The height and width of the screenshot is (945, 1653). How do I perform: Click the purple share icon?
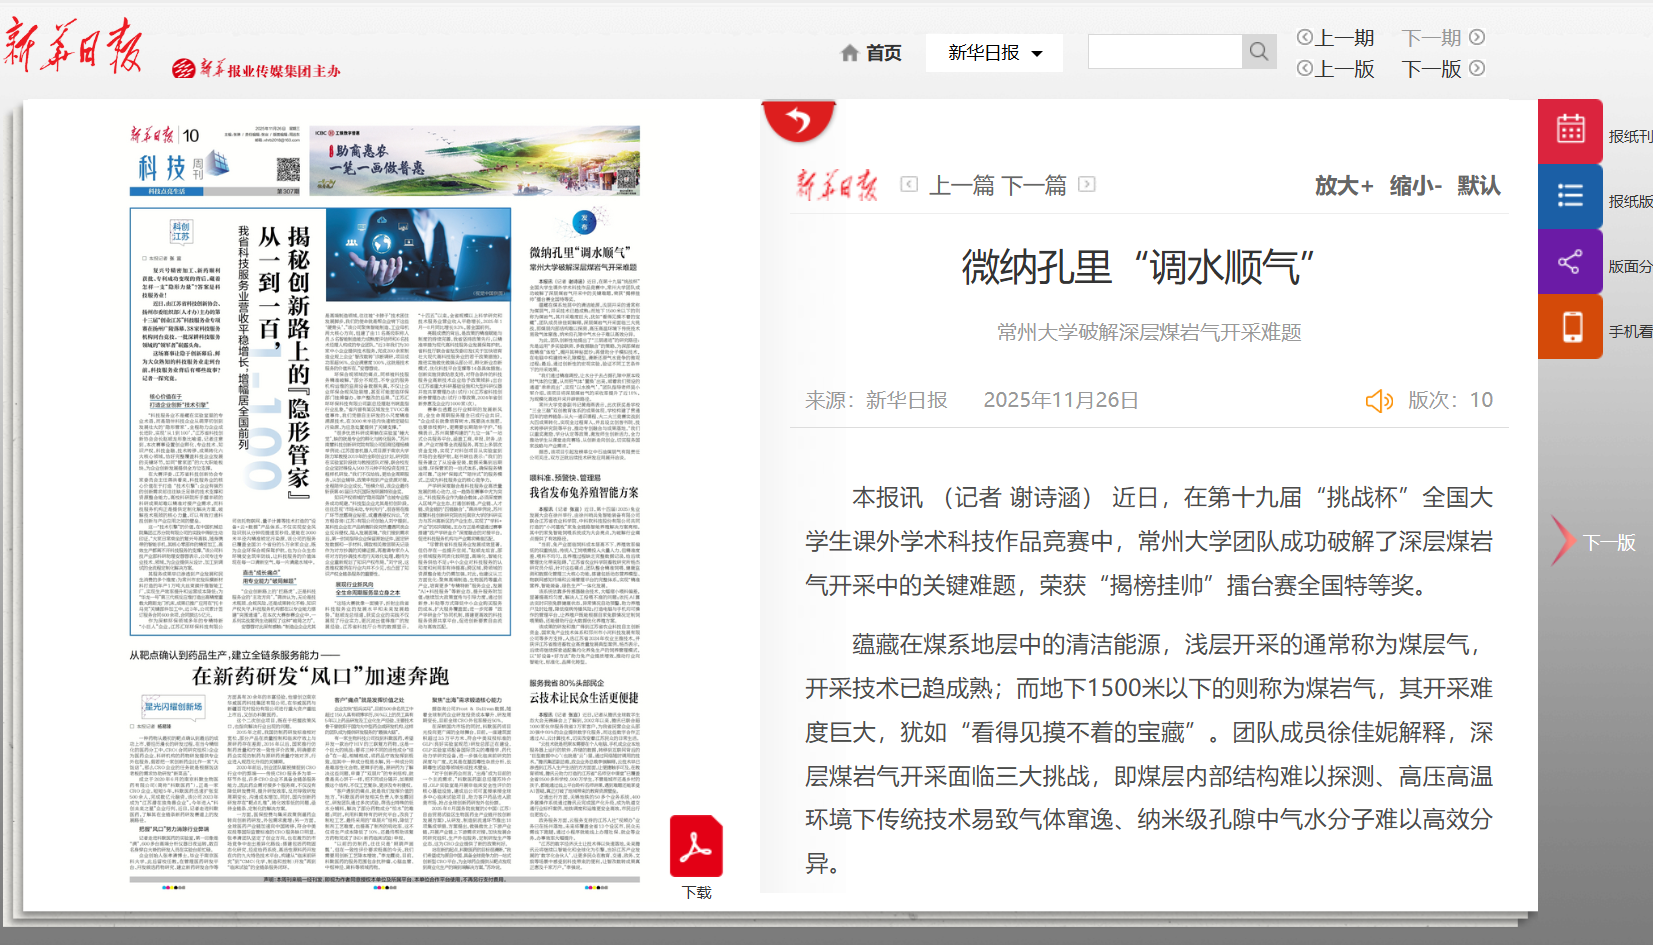point(1570,262)
